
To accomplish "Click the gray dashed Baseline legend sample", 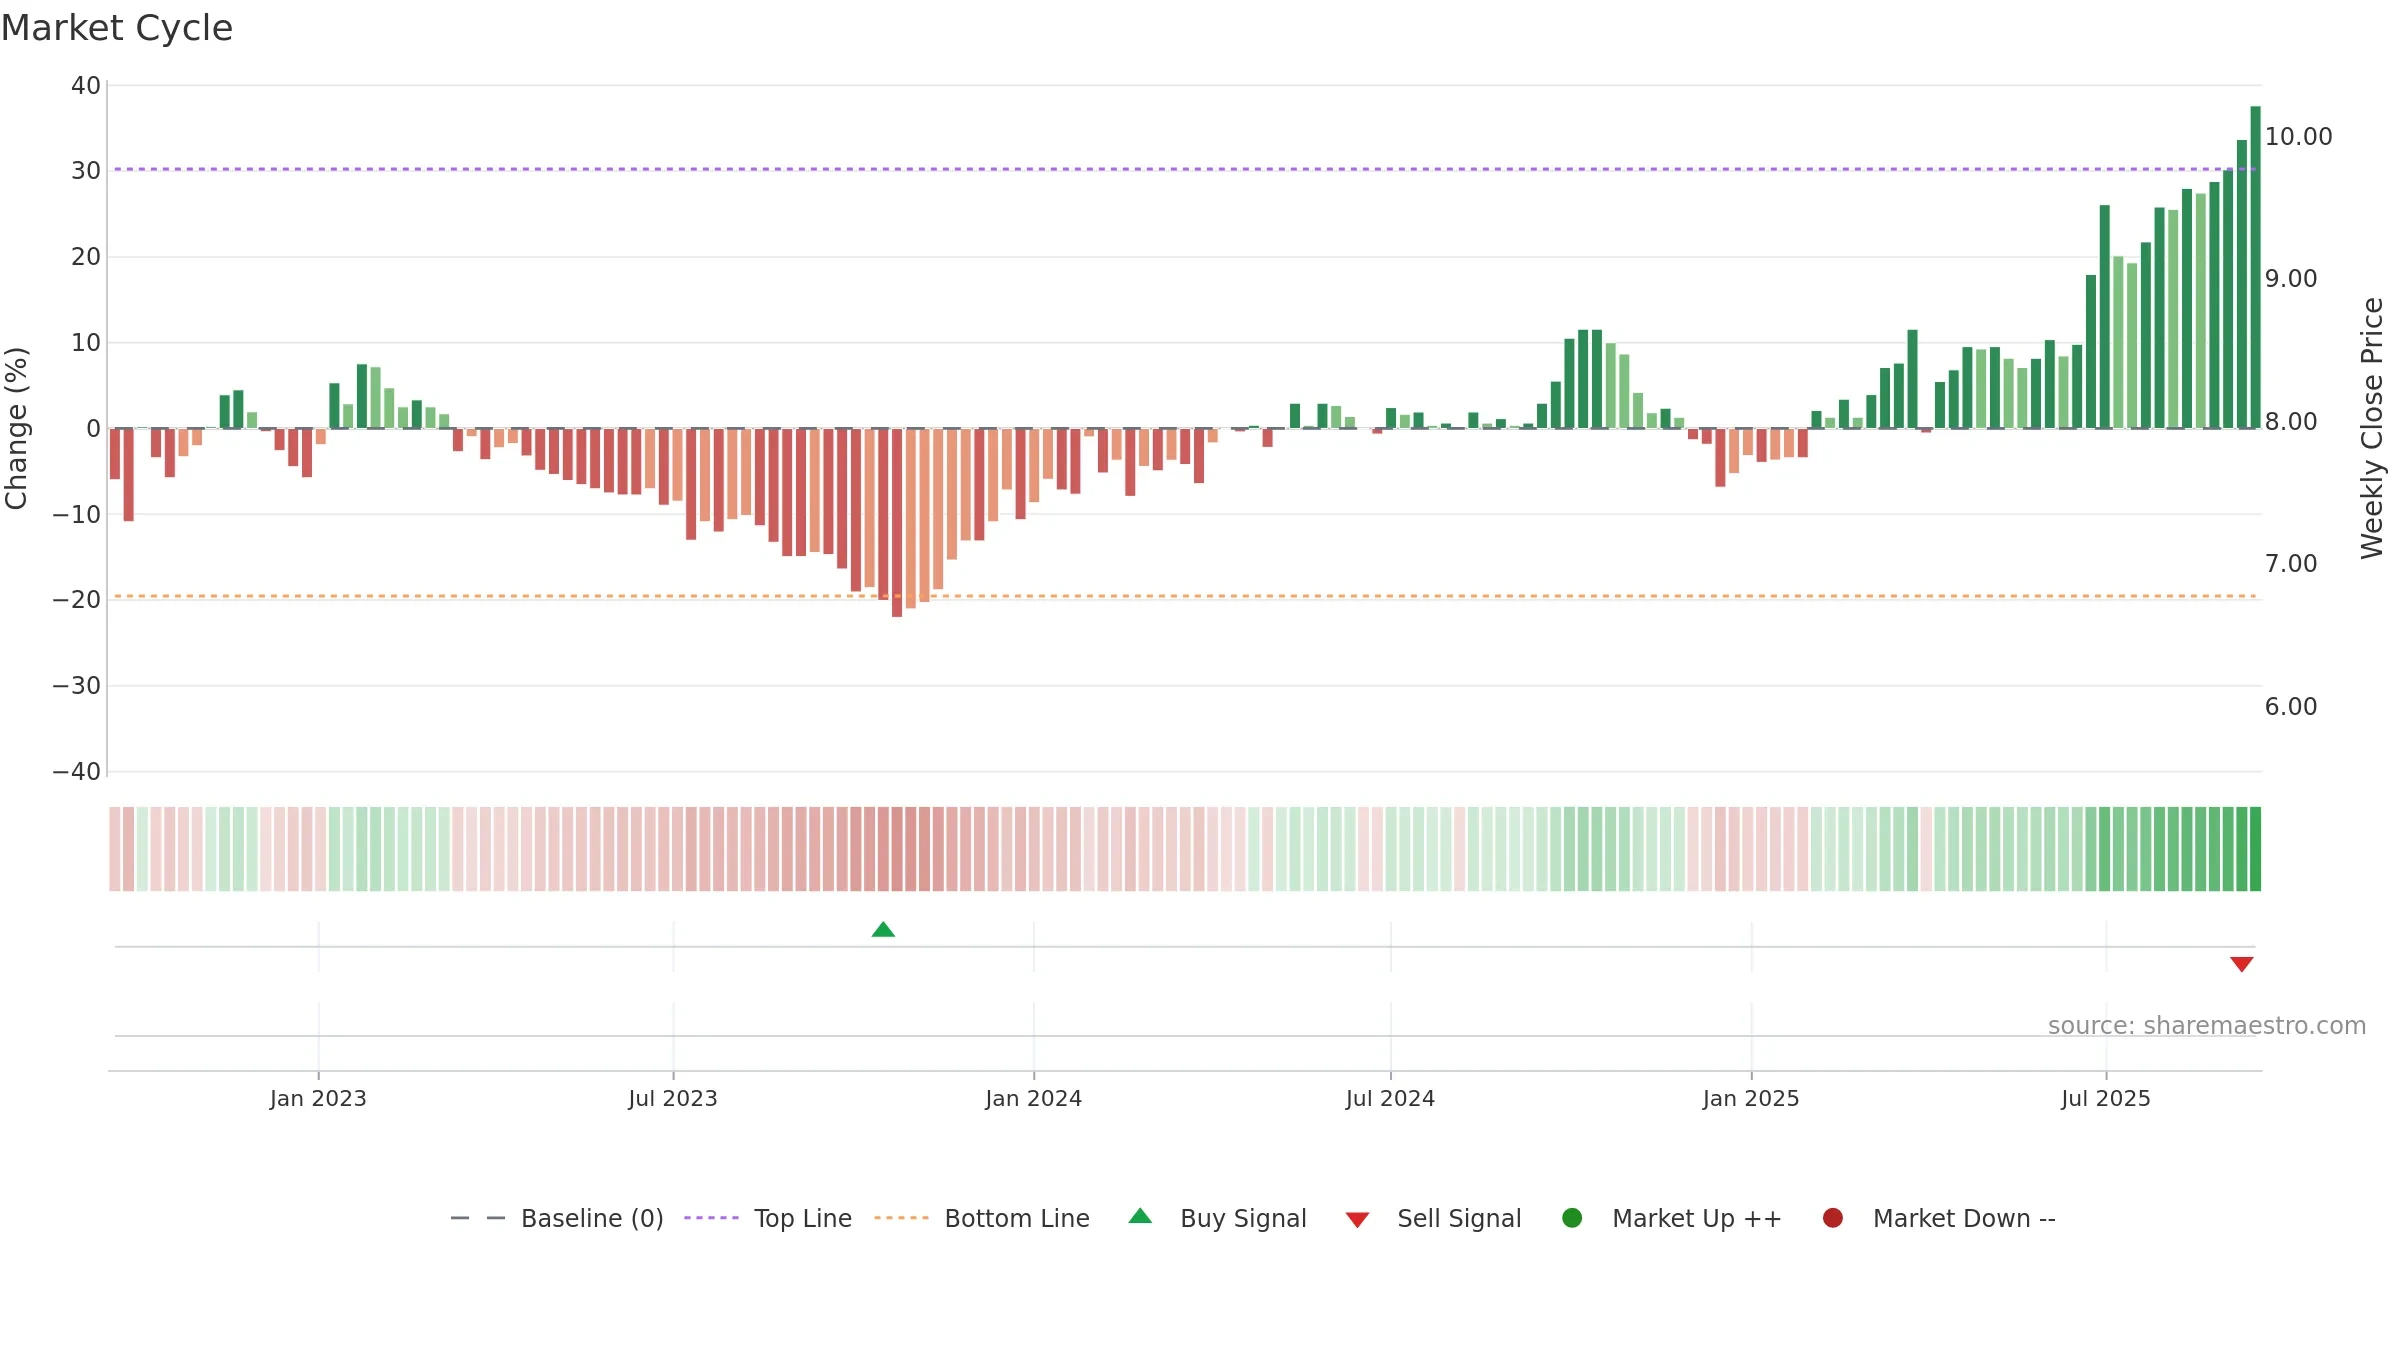I will click(478, 1218).
